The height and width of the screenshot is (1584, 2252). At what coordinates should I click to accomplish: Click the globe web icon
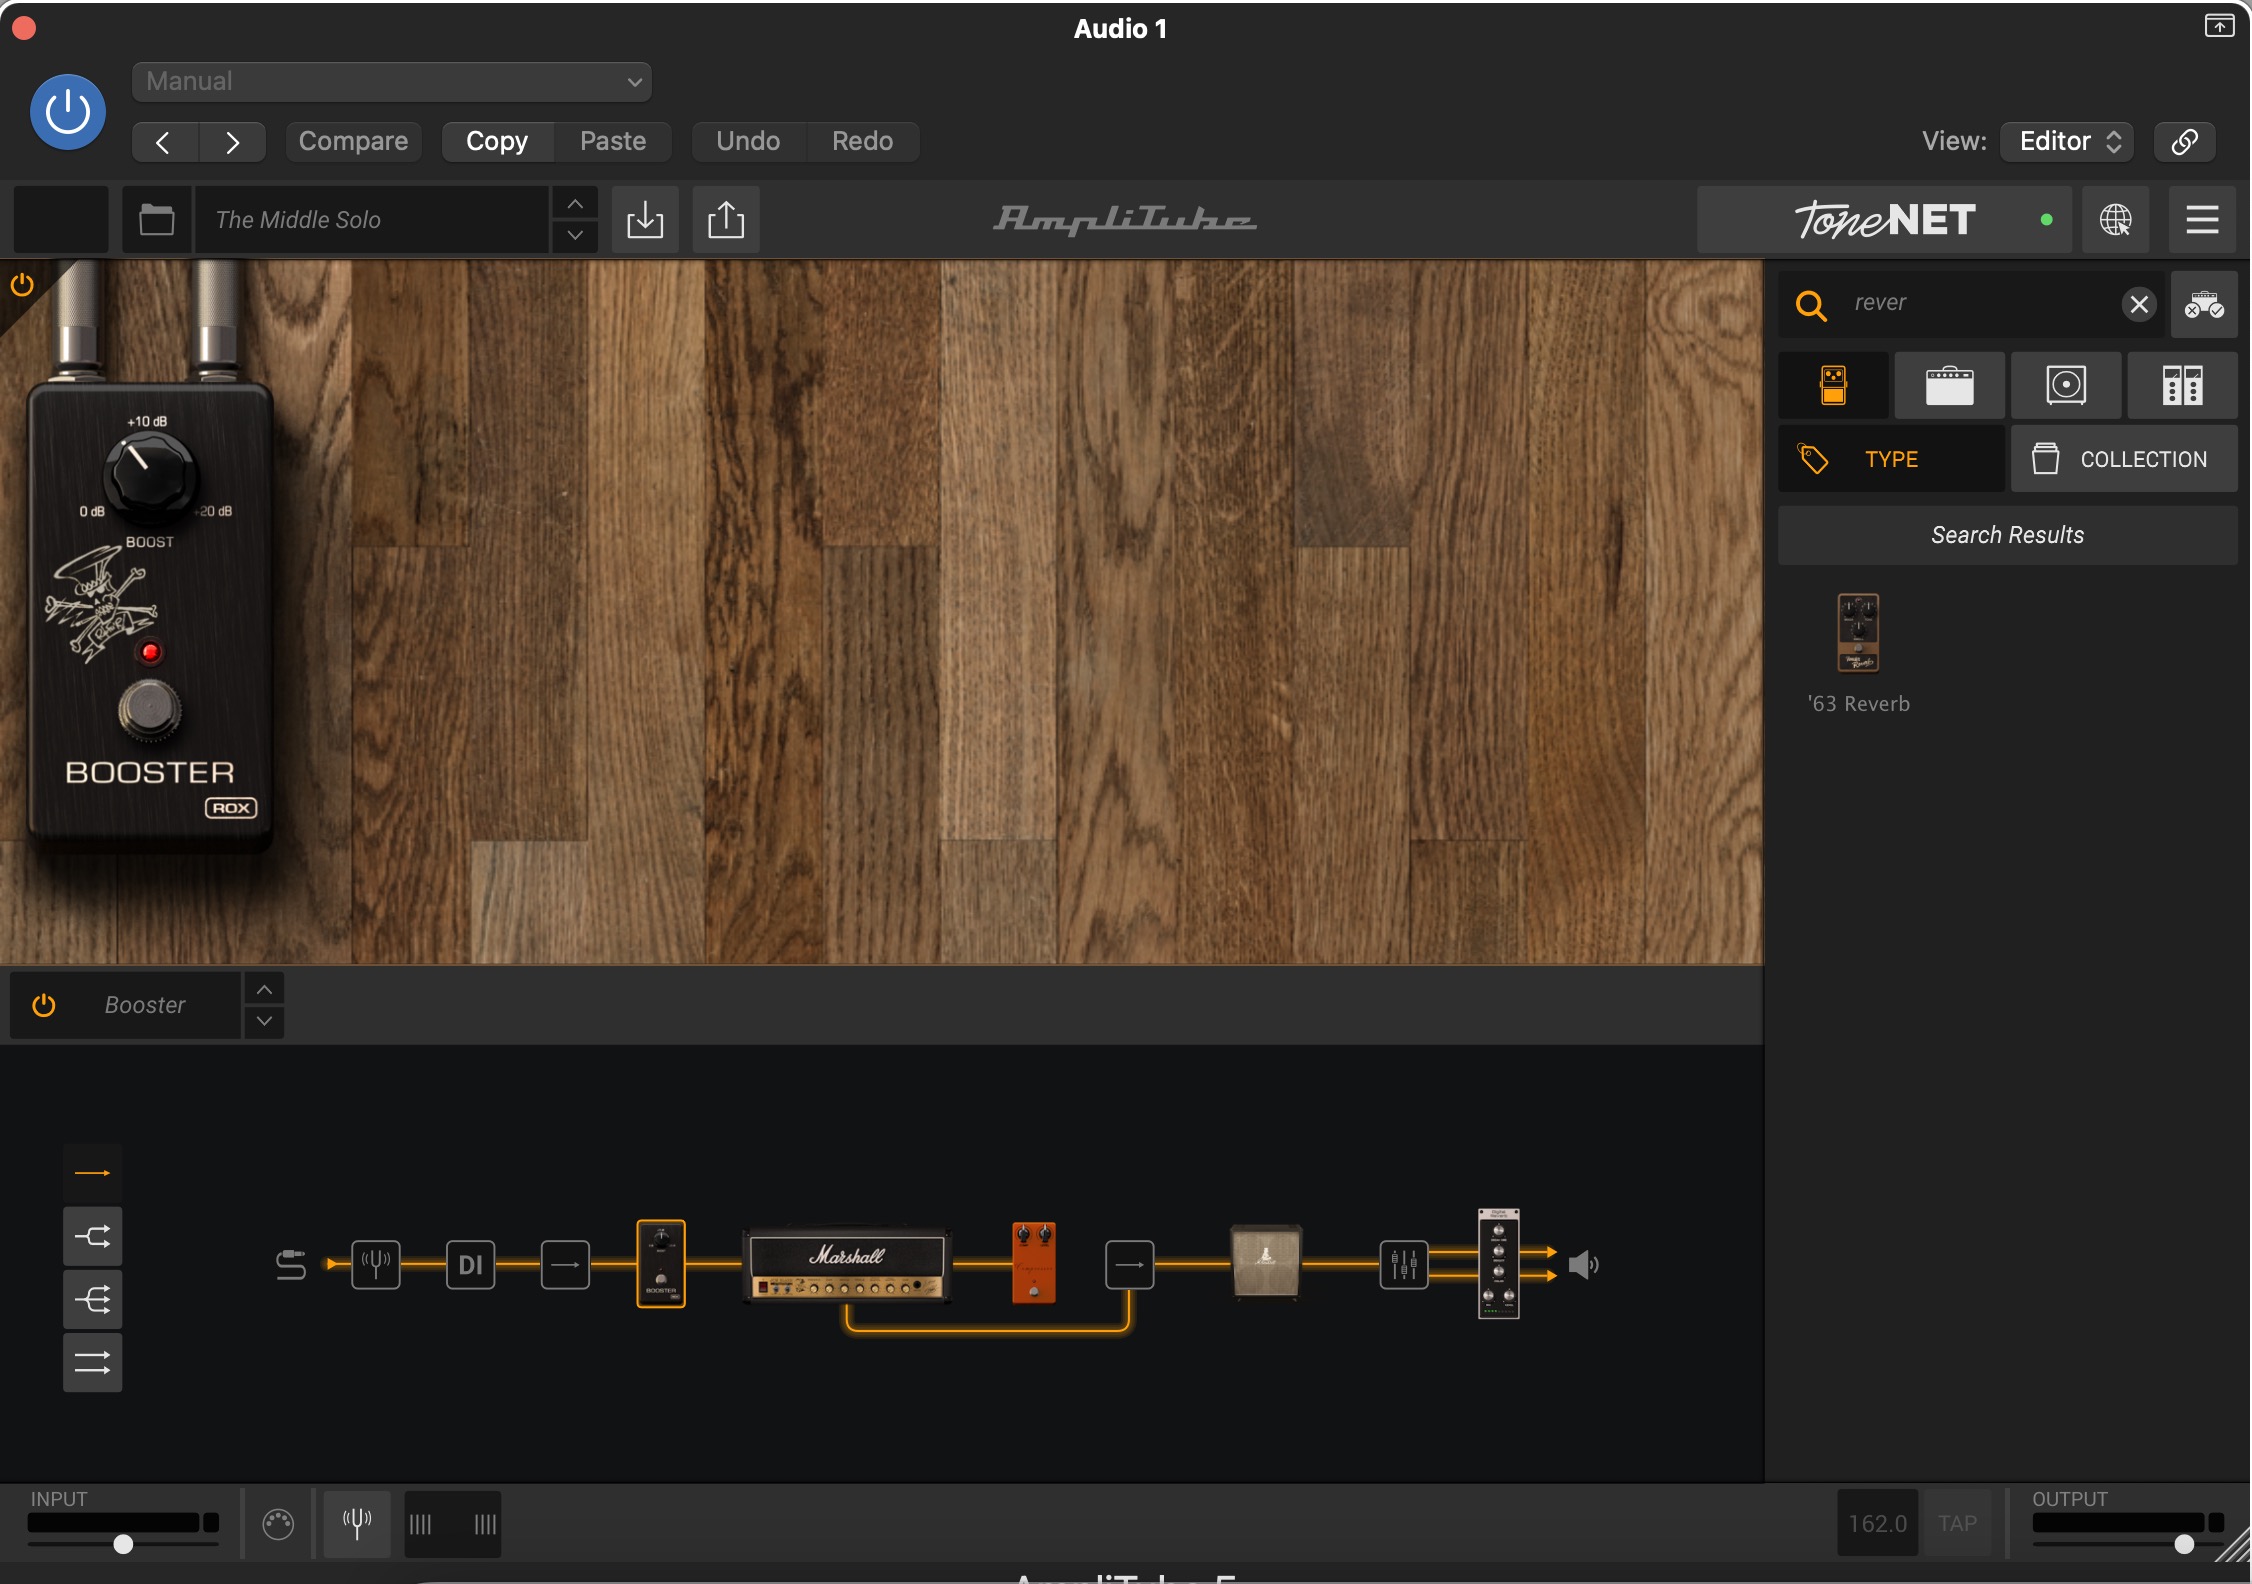coord(2115,219)
